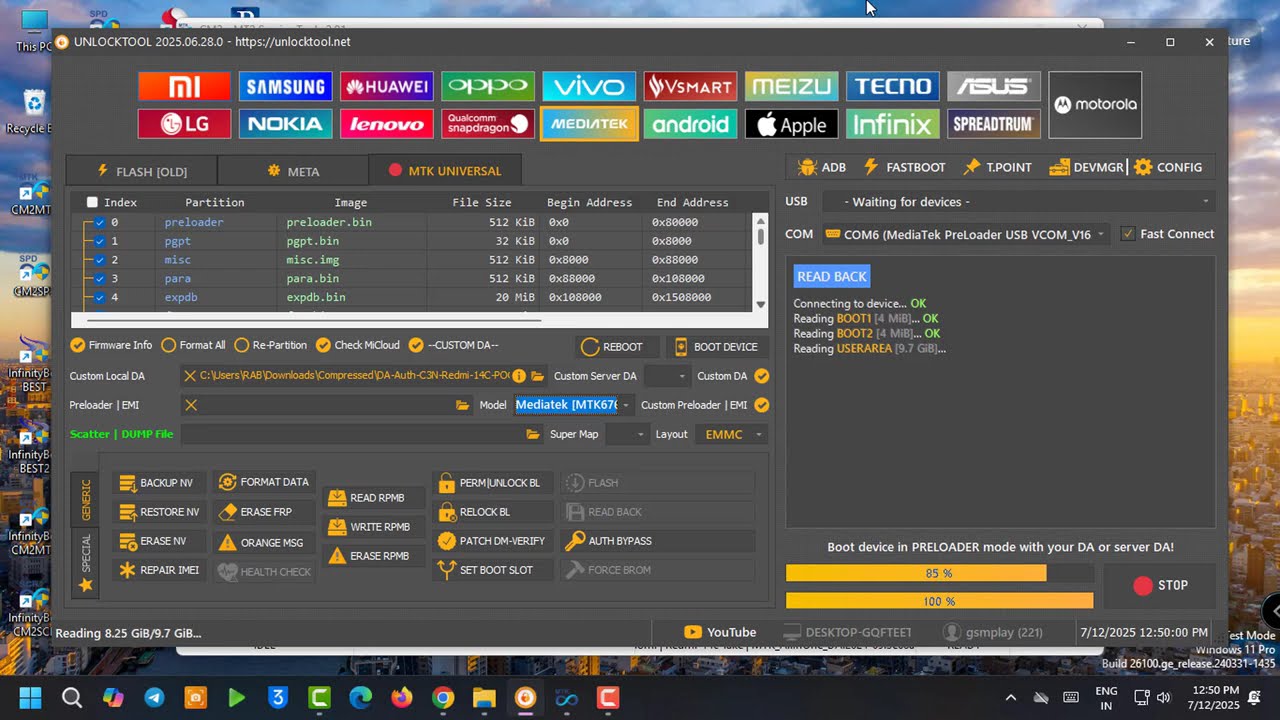Click the Scatter DUMP File input field
The height and width of the screenshot is (720, 1280).
point(352,434)
